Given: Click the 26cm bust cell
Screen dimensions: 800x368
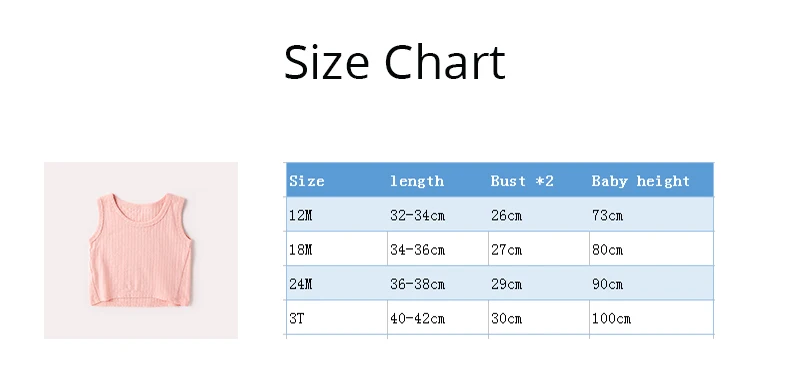Looking at the screenshot, I should pos(539,214).
